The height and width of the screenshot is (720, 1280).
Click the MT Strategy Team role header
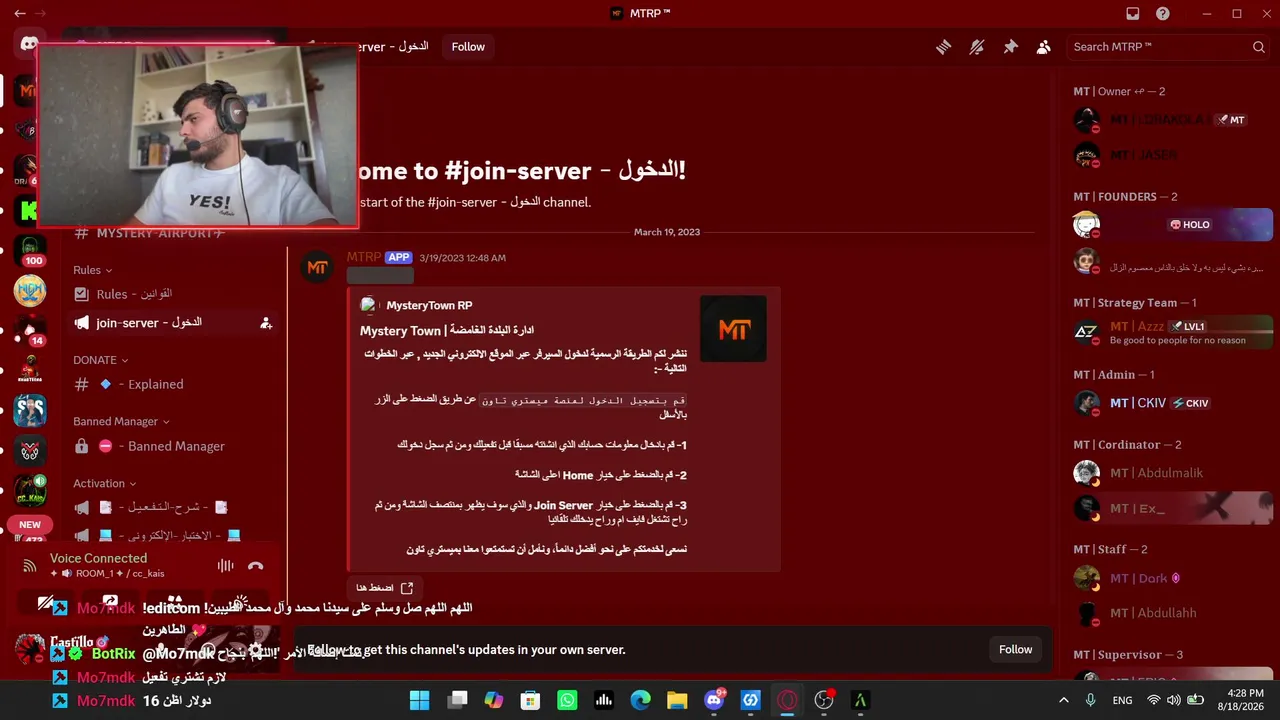pyautogui.click(x=1135, y=303)
